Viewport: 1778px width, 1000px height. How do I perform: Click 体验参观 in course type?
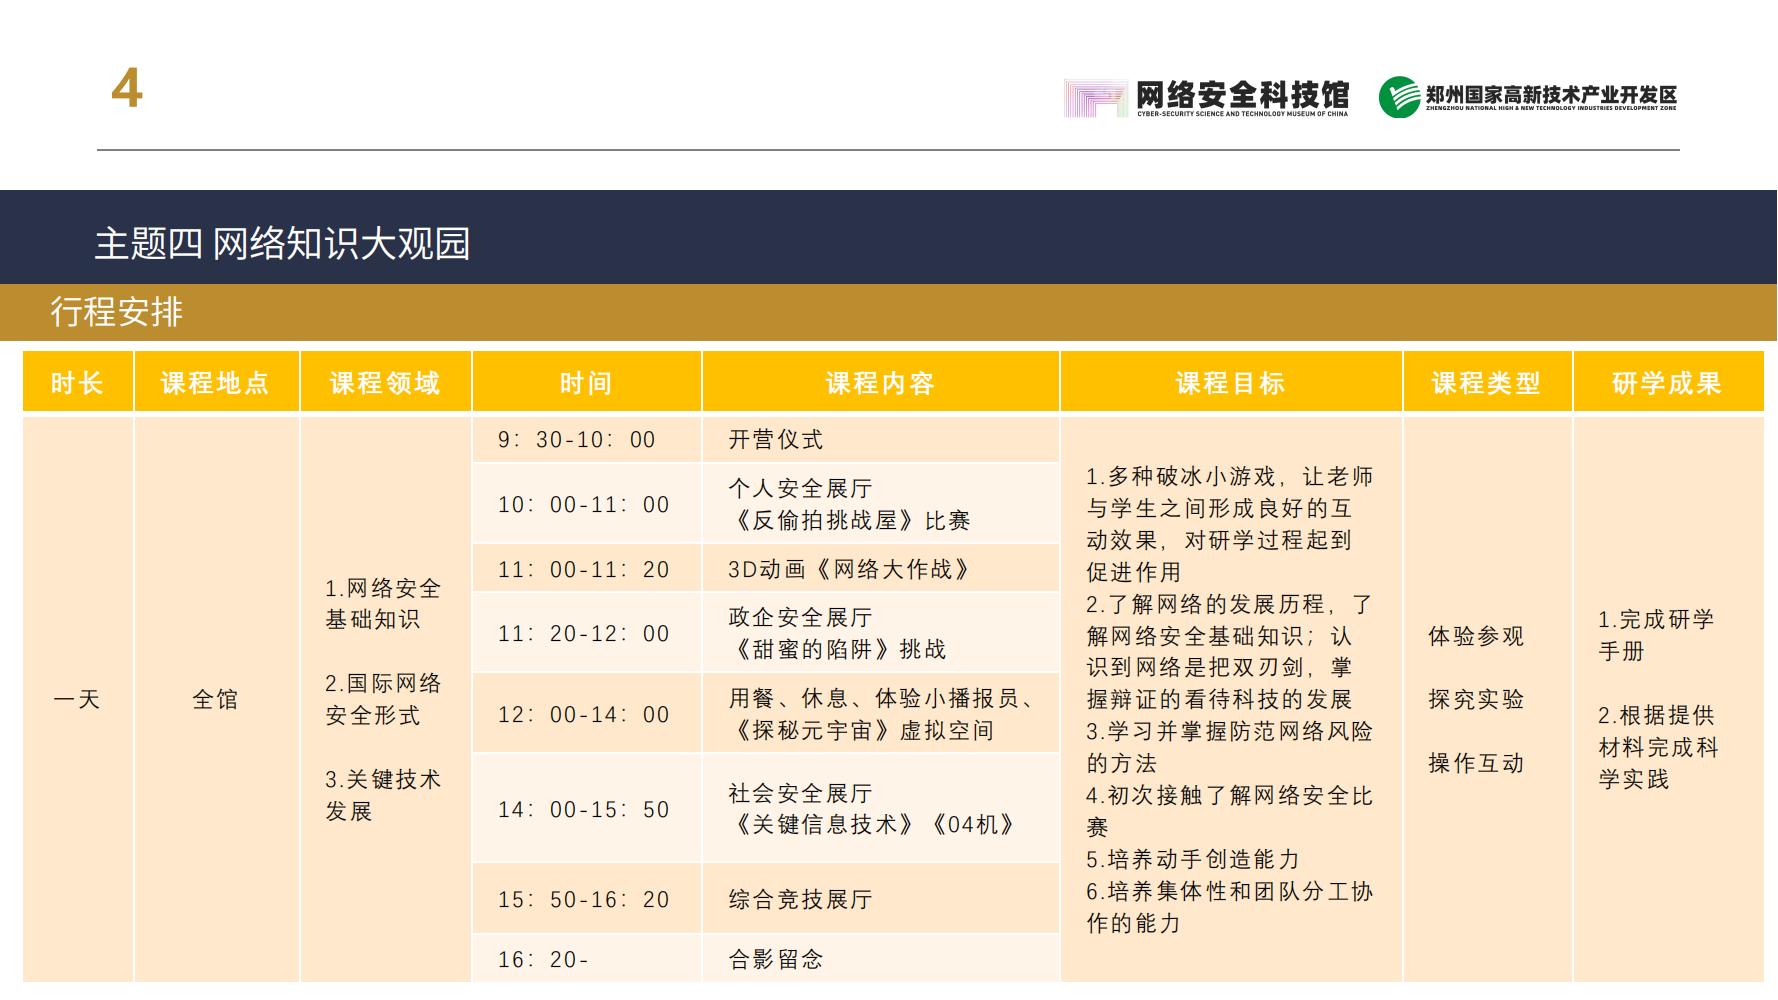point(1476,636)
